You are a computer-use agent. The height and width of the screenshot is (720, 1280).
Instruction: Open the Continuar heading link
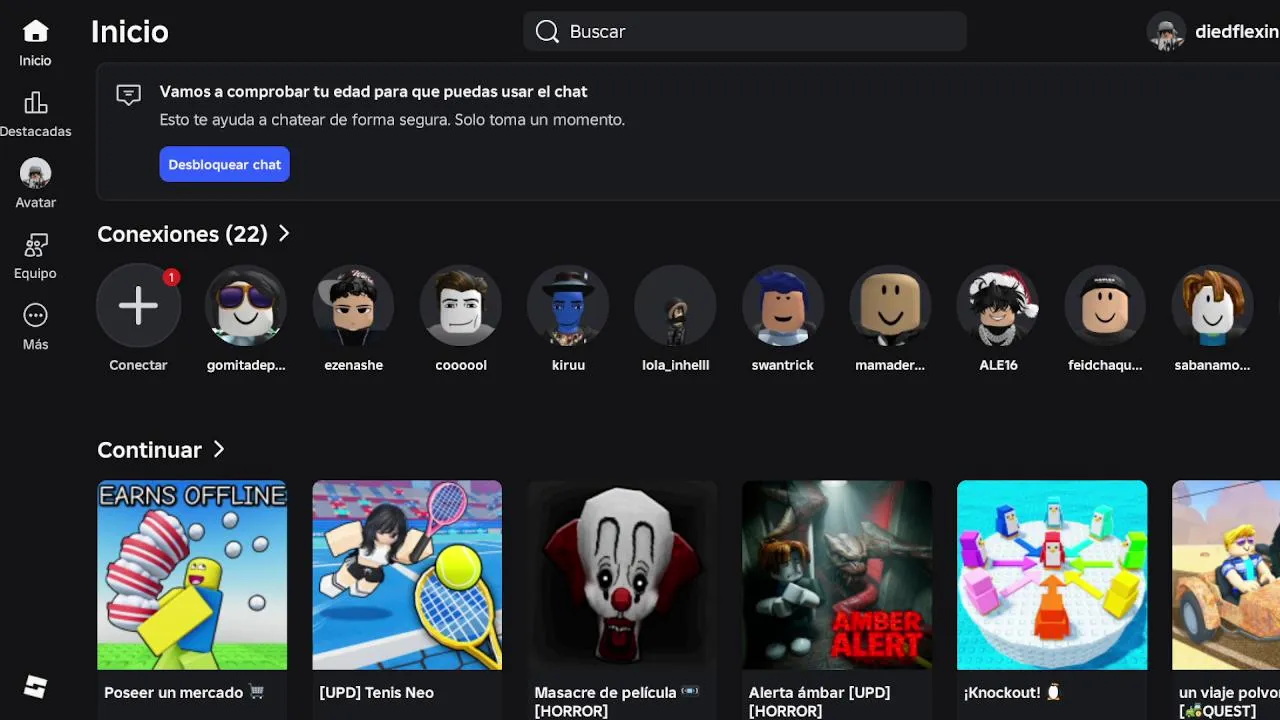click(149, 450)
